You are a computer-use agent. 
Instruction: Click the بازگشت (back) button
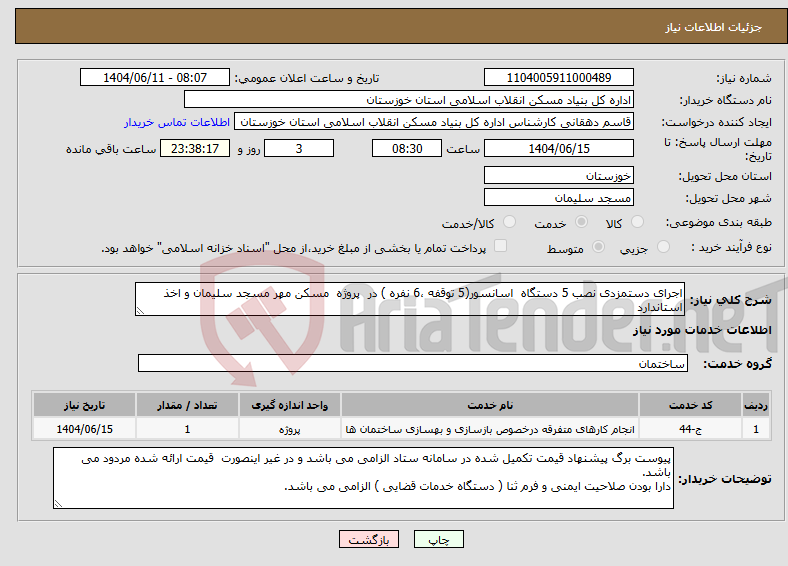point(369,539)
